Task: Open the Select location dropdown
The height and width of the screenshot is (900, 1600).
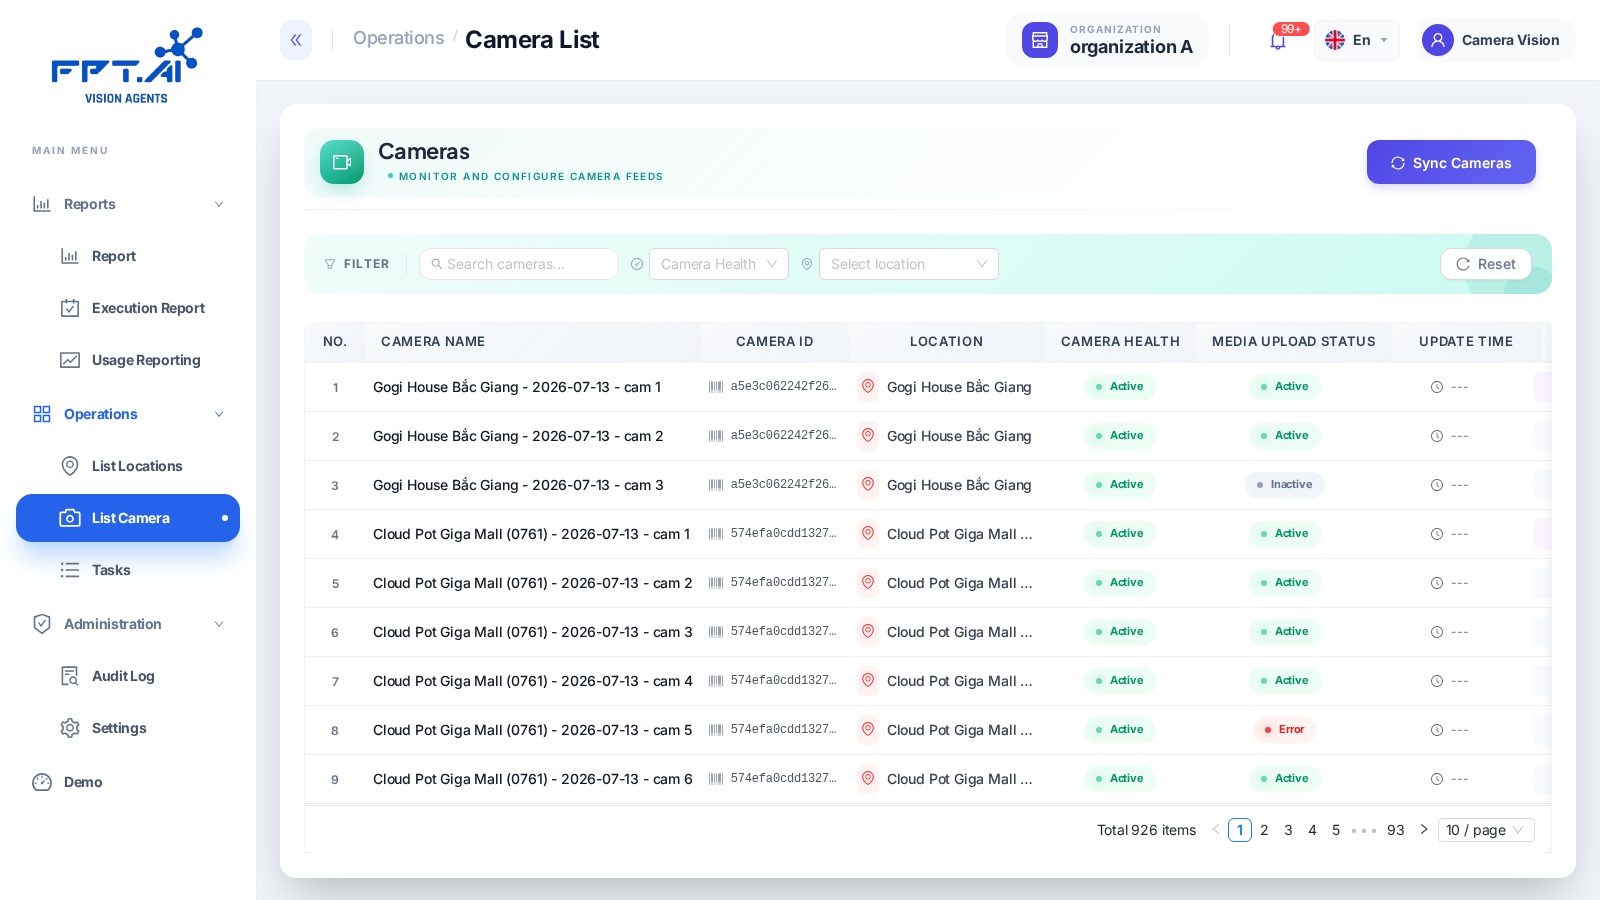Action: (909, 264)
